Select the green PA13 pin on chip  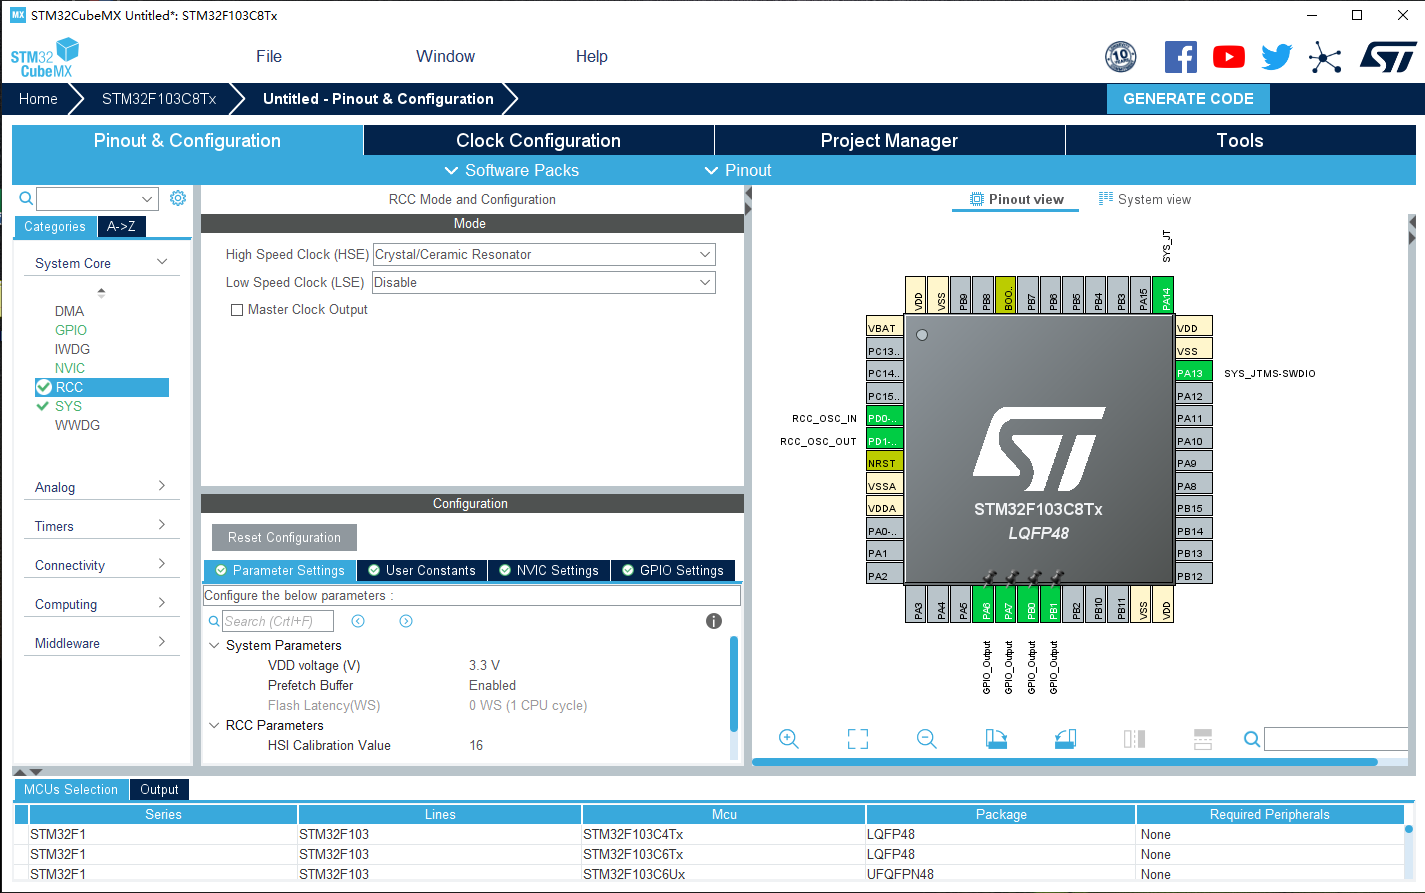point(1194,372)
